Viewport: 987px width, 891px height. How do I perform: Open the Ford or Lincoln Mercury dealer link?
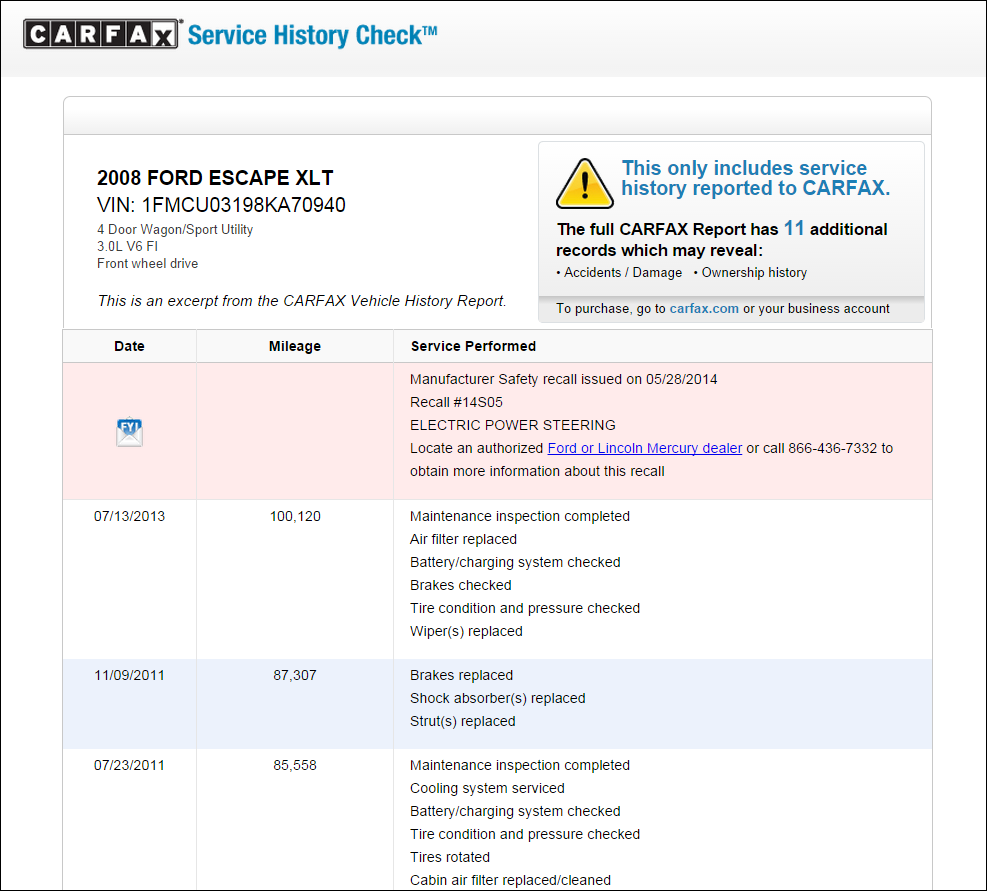tap(644, 448)
